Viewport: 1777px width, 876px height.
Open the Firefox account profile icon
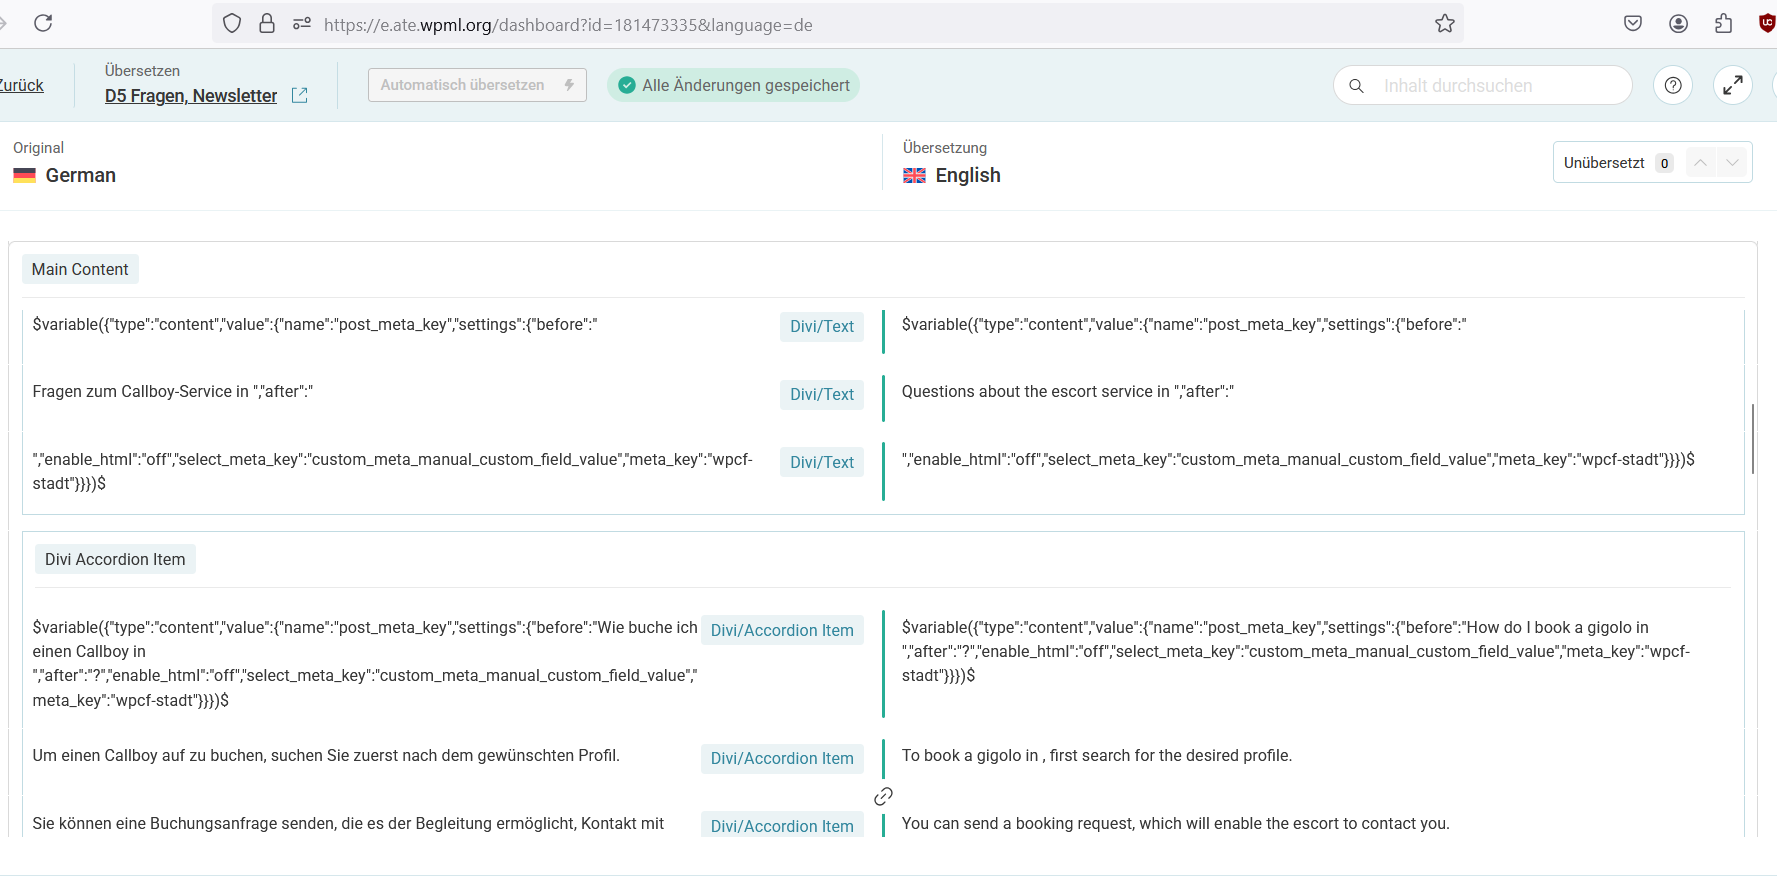click(1678, 24)
